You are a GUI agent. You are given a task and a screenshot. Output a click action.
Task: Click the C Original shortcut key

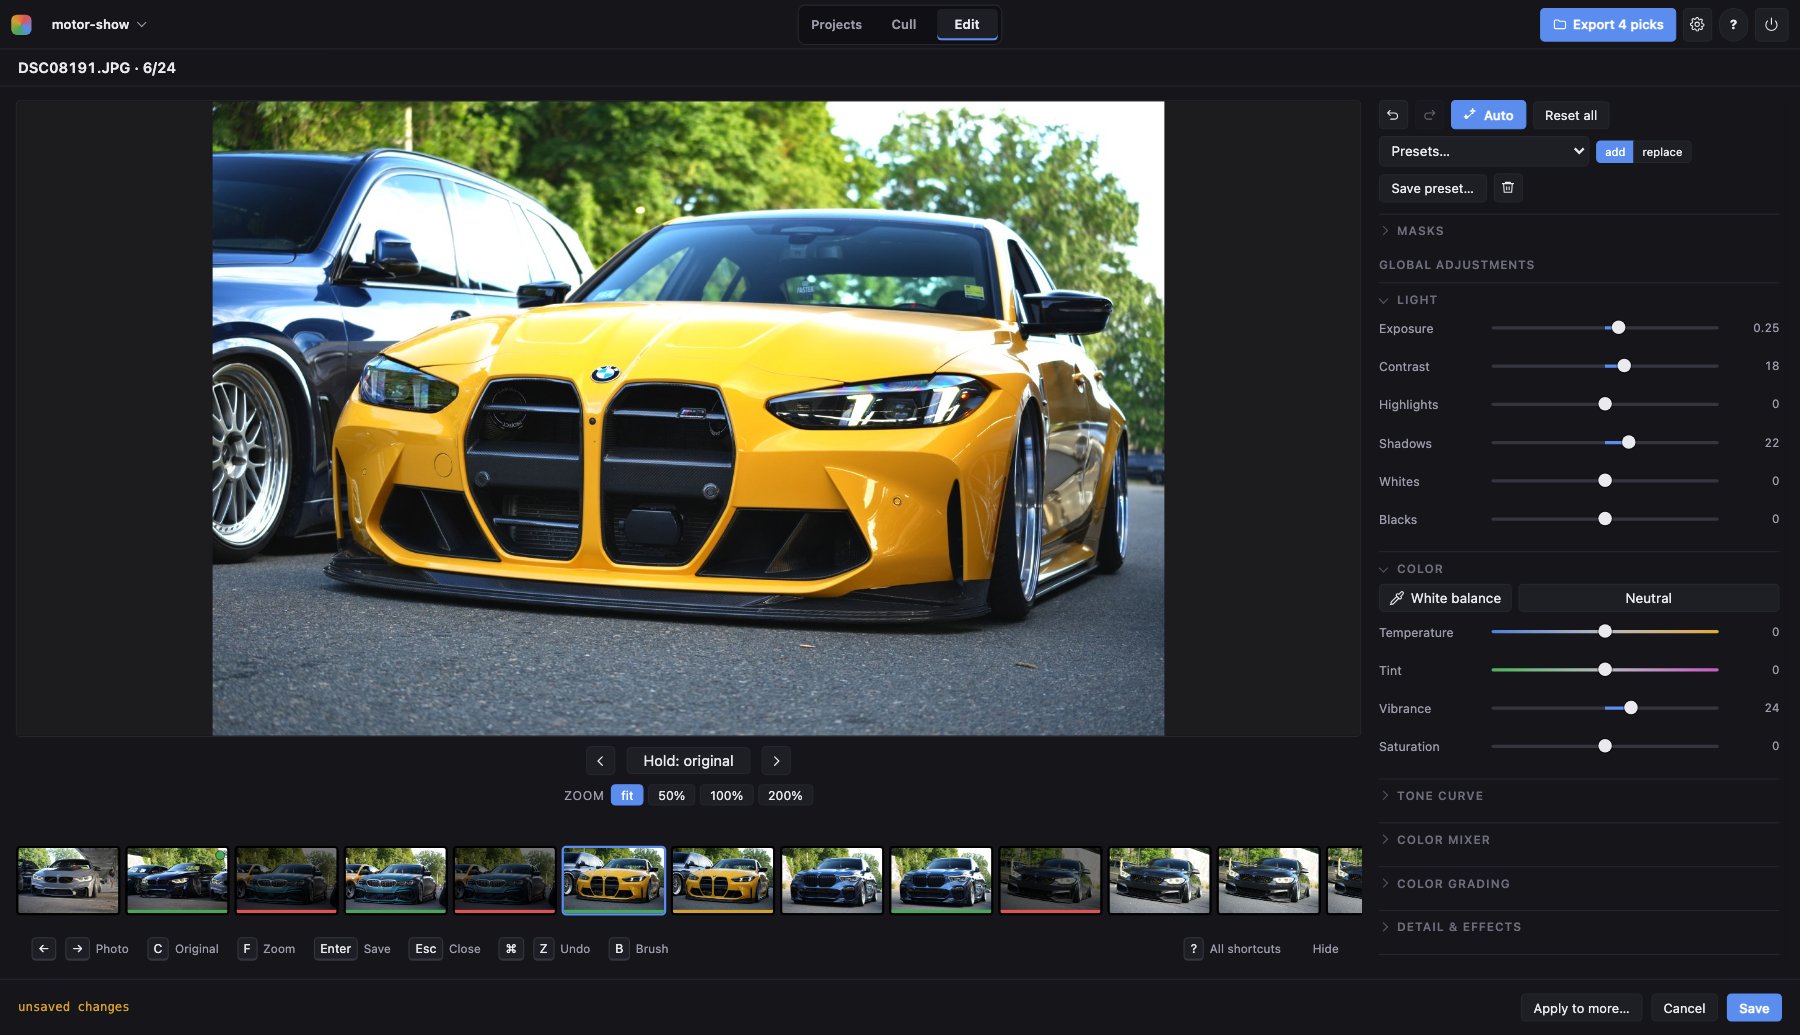(158, 949)
